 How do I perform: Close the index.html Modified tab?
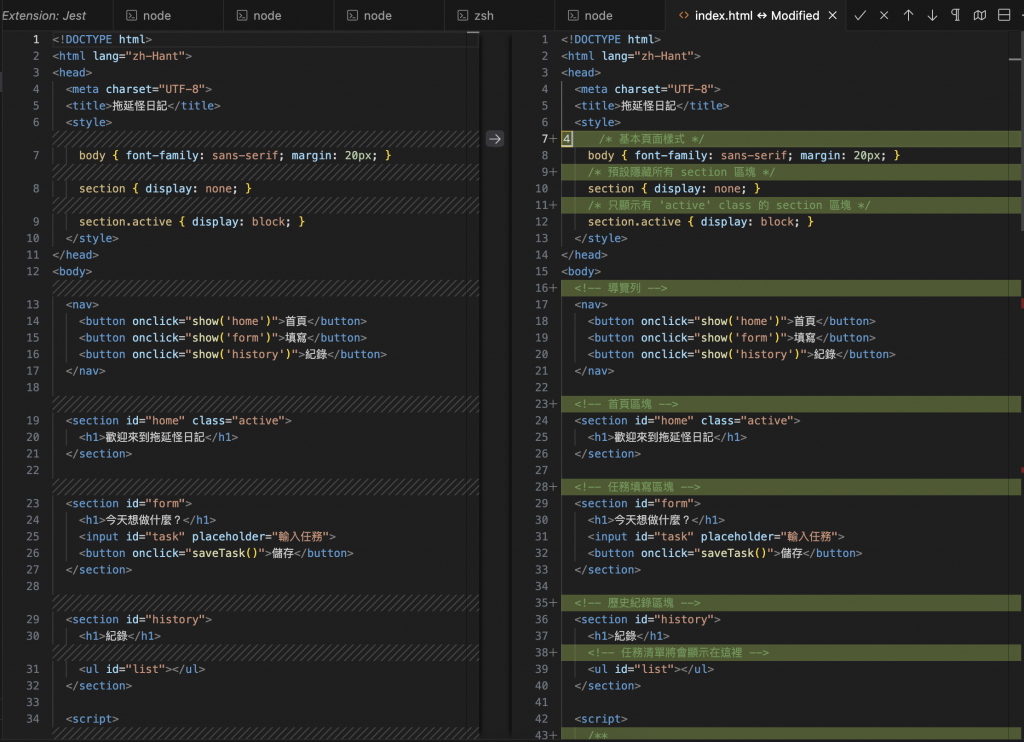(x=833, y=16)
